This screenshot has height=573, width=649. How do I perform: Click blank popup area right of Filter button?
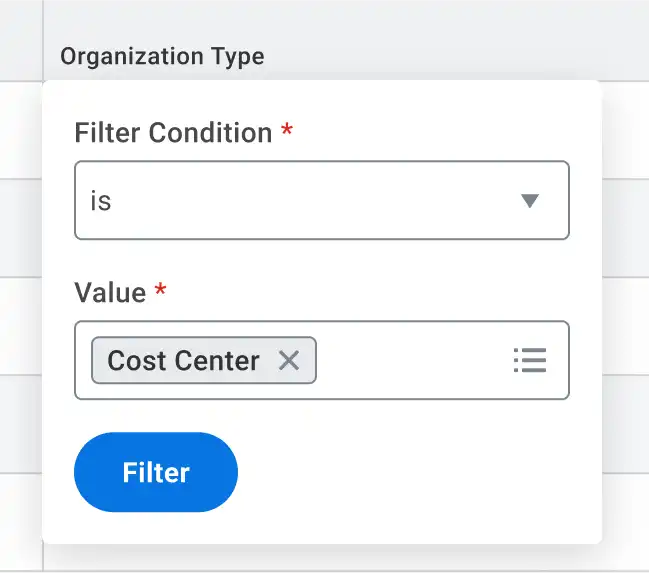(x=420, y=472)
